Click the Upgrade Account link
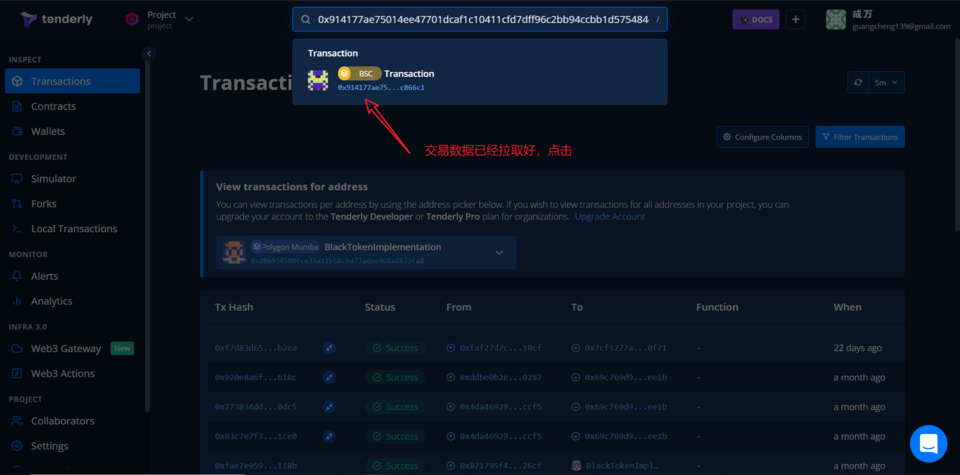The image size is (960, 475). pyautogui.click(x=609, y=217)
